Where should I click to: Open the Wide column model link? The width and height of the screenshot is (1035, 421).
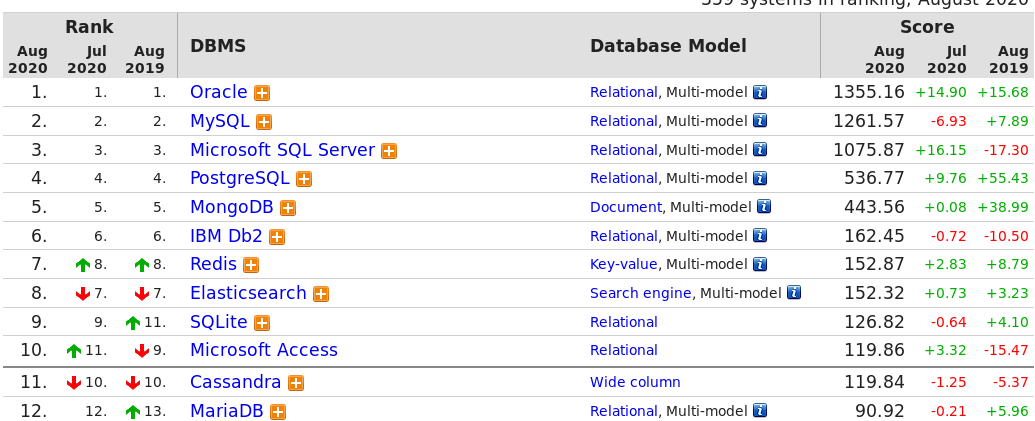635,382
